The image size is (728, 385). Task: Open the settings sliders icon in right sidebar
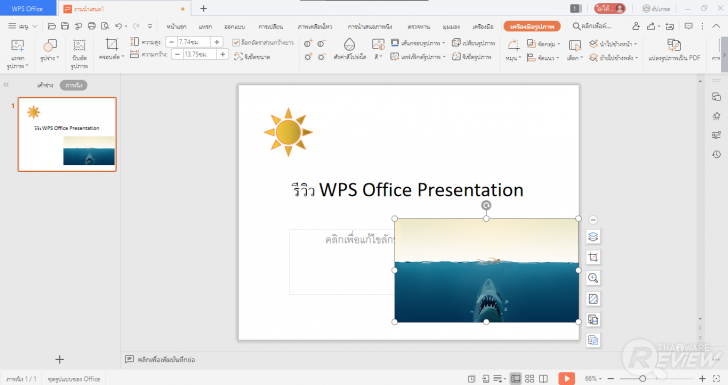716,135
